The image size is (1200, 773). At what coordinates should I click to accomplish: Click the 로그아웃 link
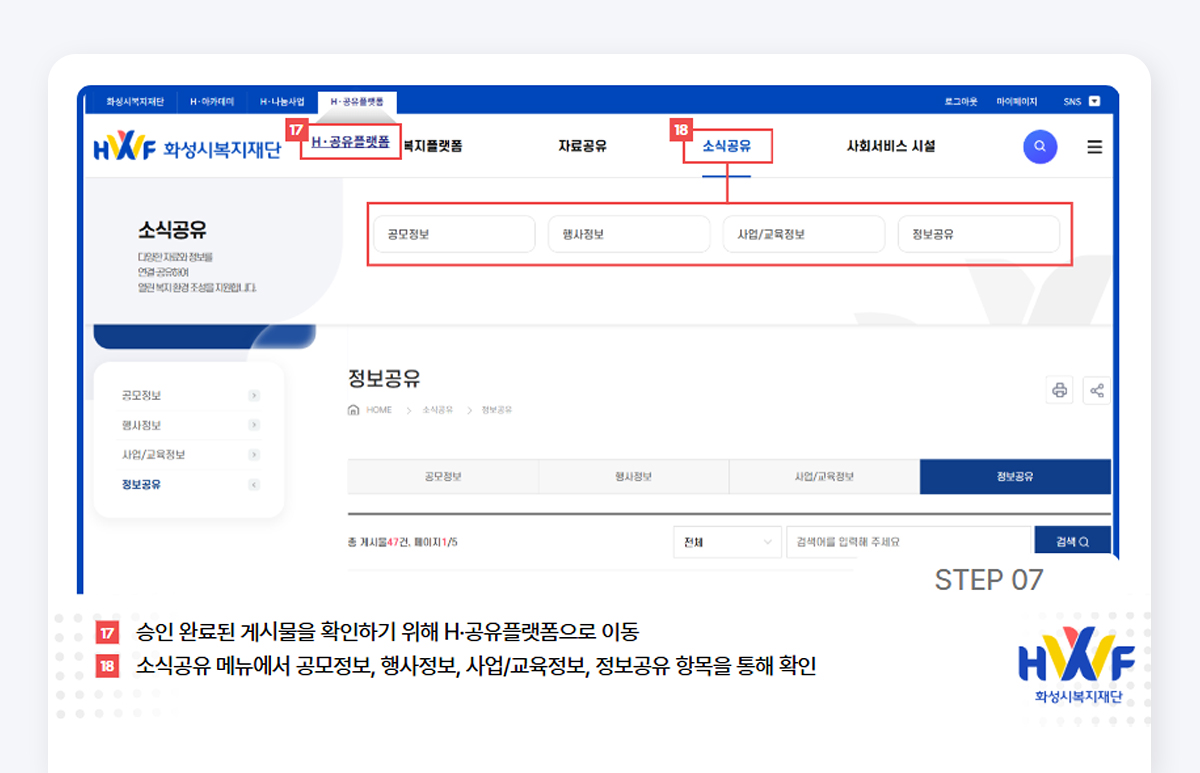[x=960, y=100]
